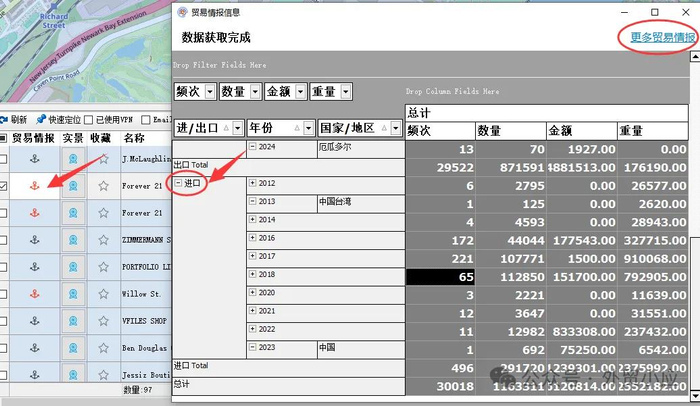700x406 pixels.
Task: Open the 国家/地区 field filter dropdown
Action: [x=395, y=129]
